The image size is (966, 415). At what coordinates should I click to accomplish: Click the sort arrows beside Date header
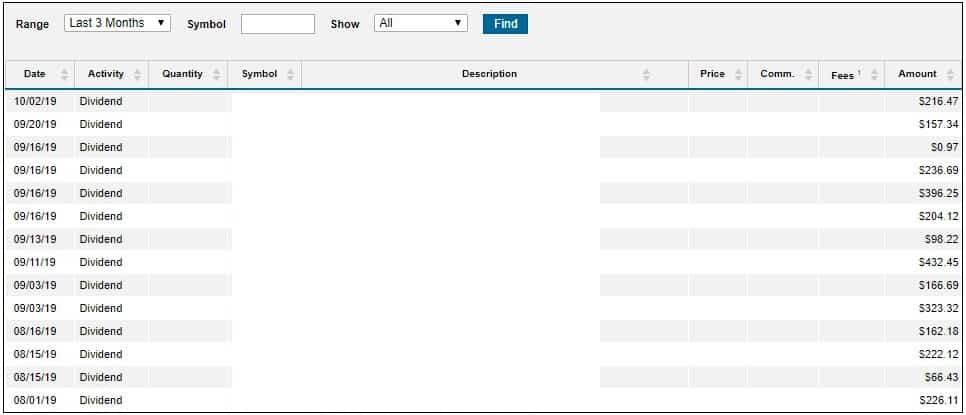[x=65, y=75]
